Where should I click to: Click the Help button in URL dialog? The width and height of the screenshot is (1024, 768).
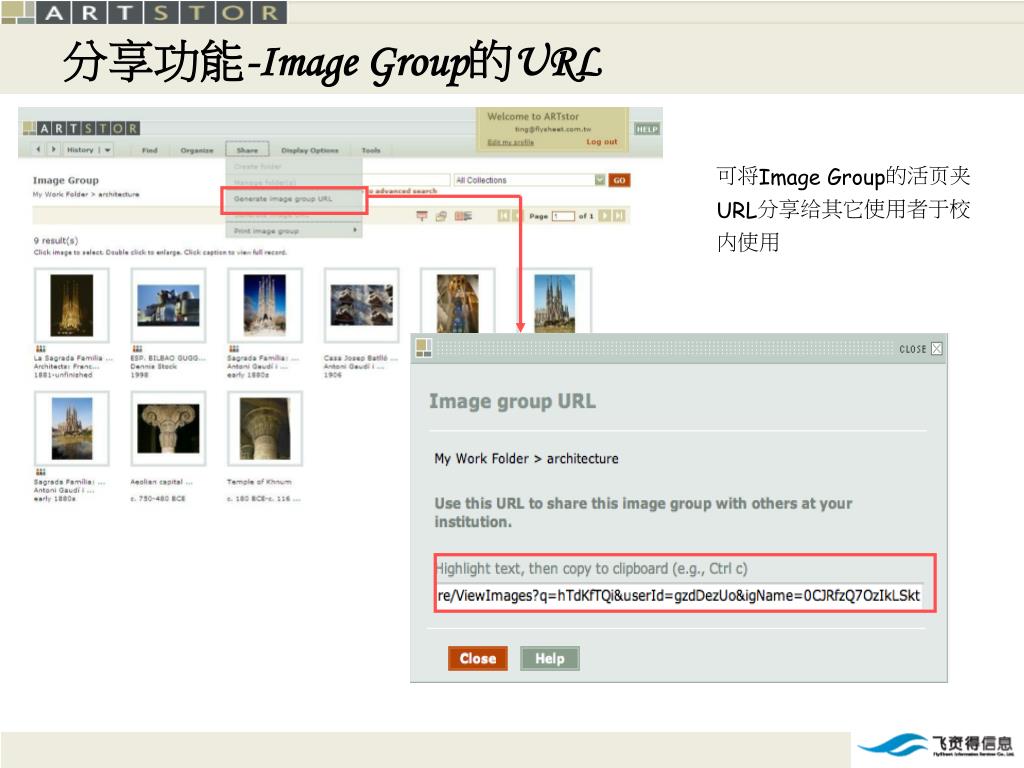tap(549, 658)
